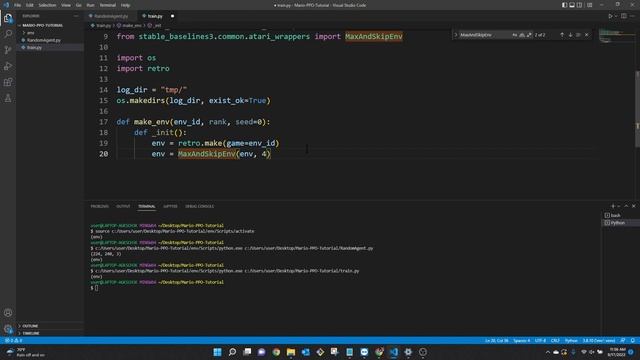Select language mode Python in status bar
640x360 pixels.
(571, 340)
